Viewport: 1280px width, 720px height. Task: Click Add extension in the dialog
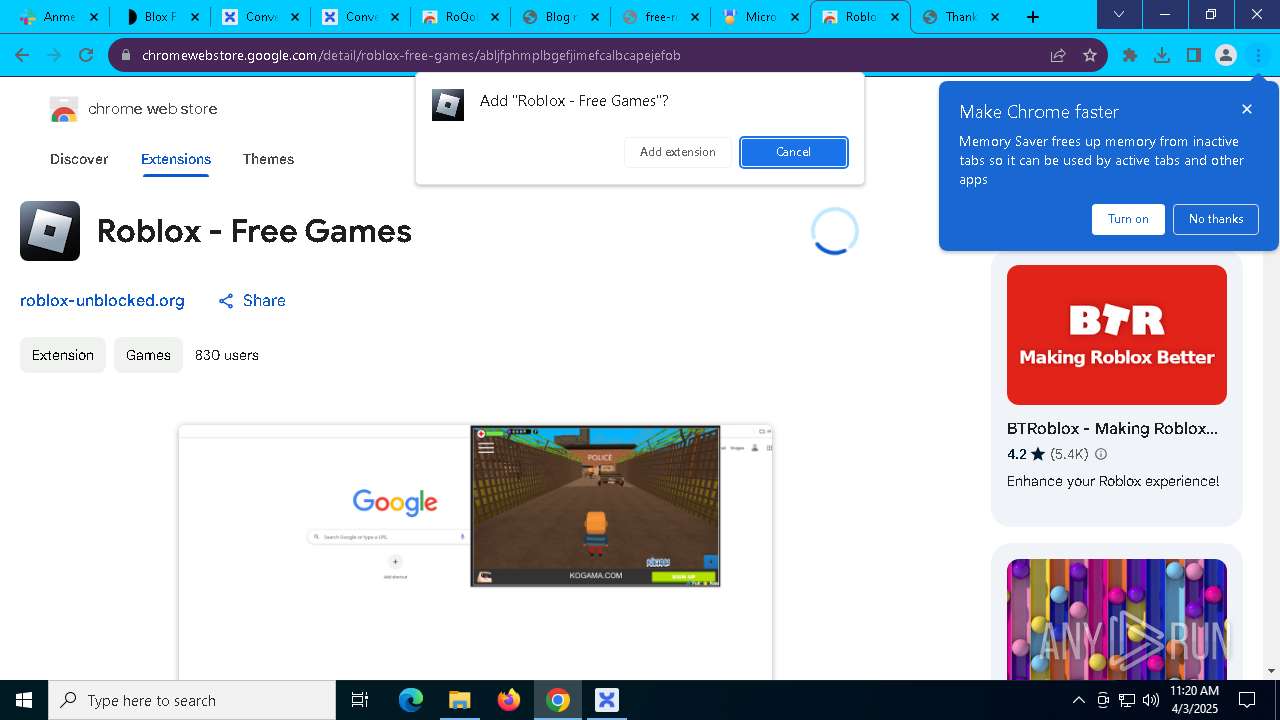678,152
